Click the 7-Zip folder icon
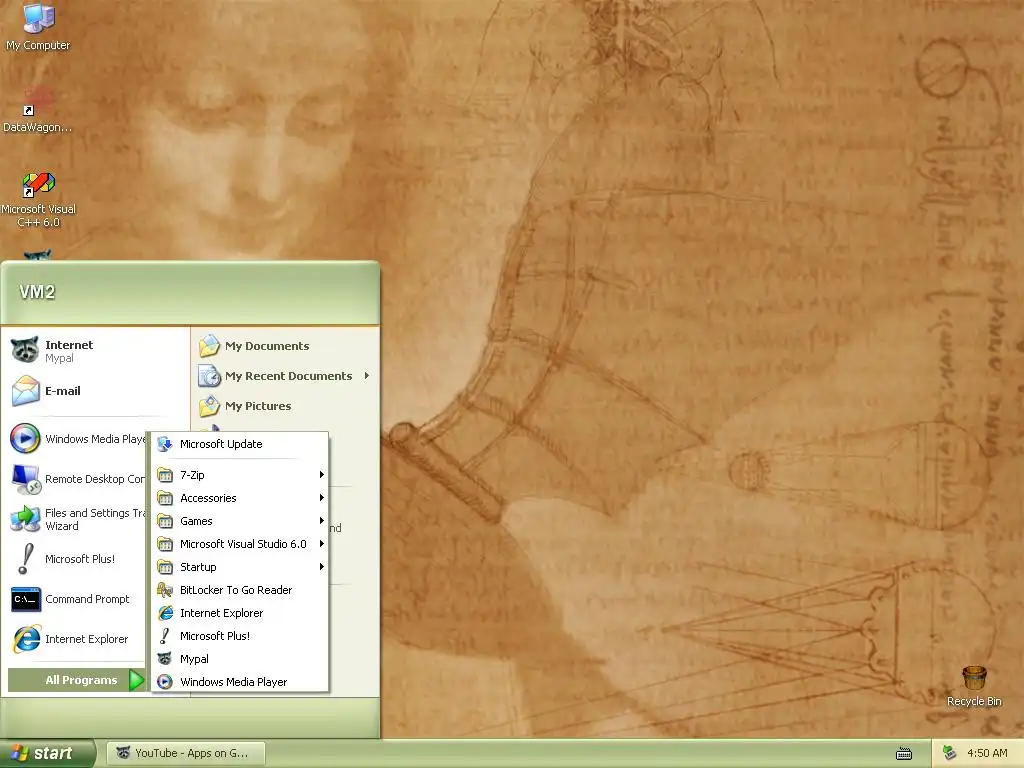The image size is (1024, 768). 165,475
